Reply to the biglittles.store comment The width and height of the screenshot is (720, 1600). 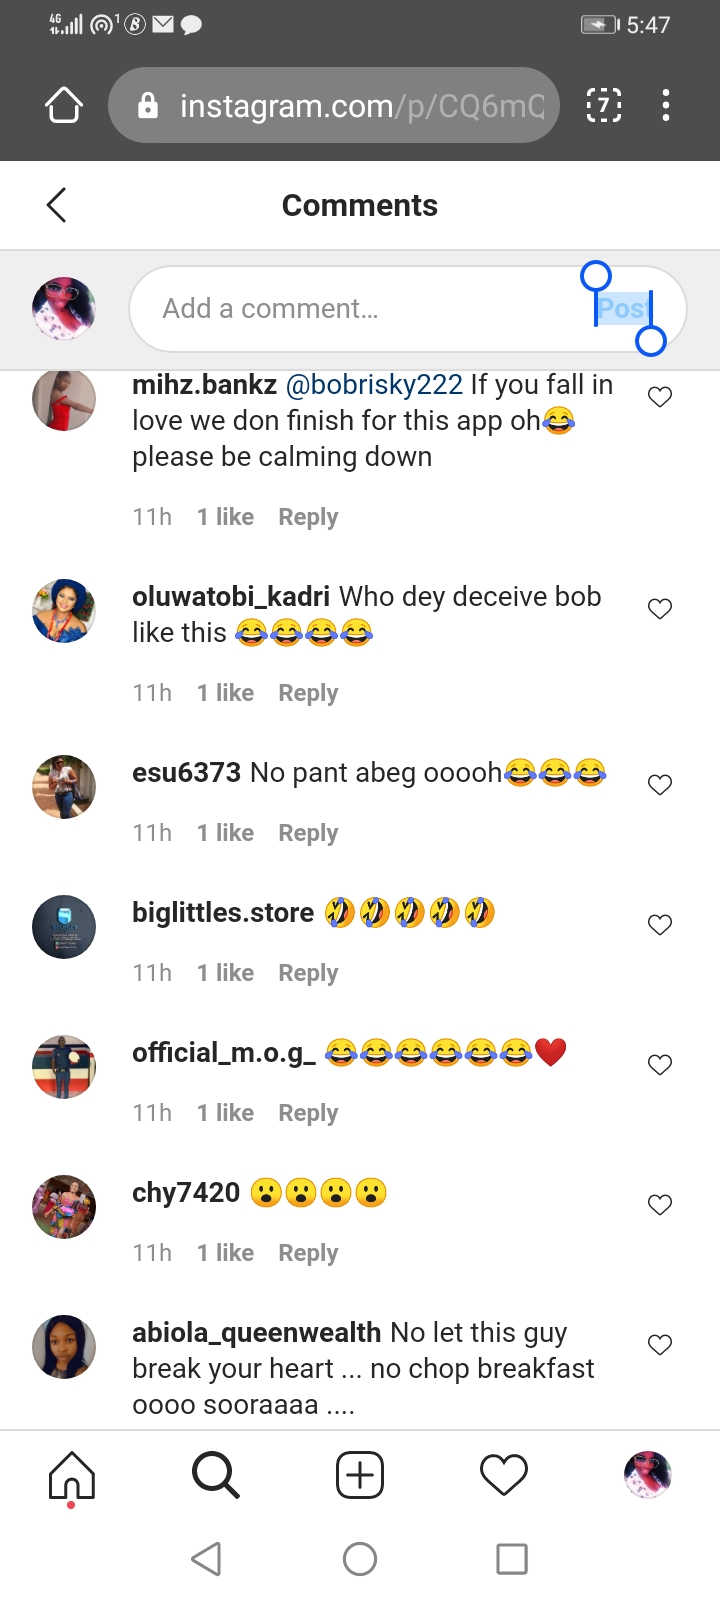[308, 973]
